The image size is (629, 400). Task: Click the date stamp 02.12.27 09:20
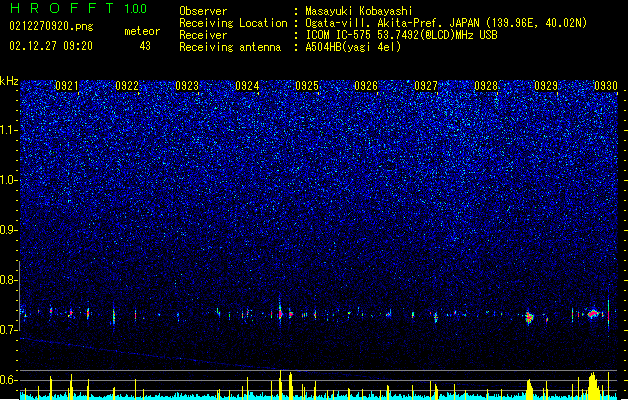pos(51,46)
